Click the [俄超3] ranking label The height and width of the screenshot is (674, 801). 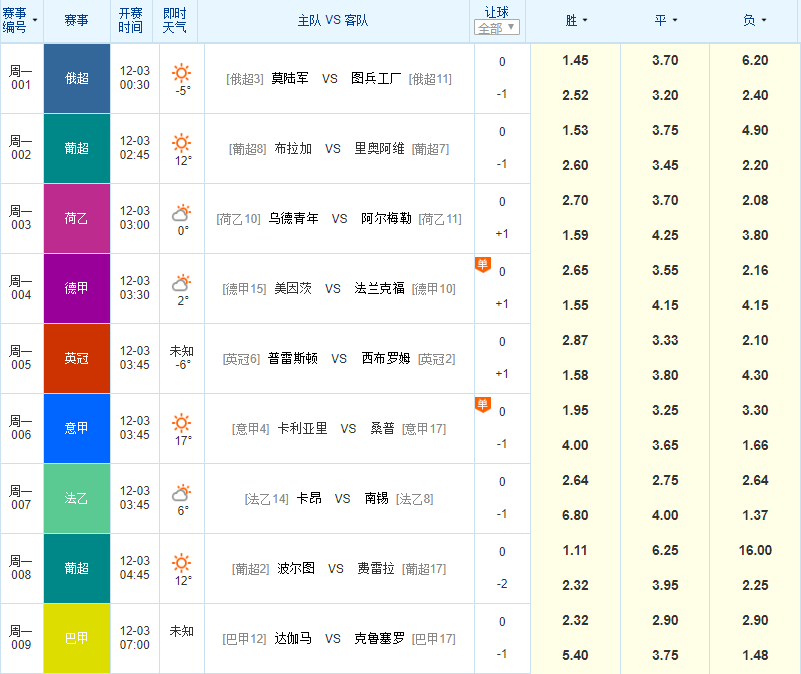(x=245, y=79)
